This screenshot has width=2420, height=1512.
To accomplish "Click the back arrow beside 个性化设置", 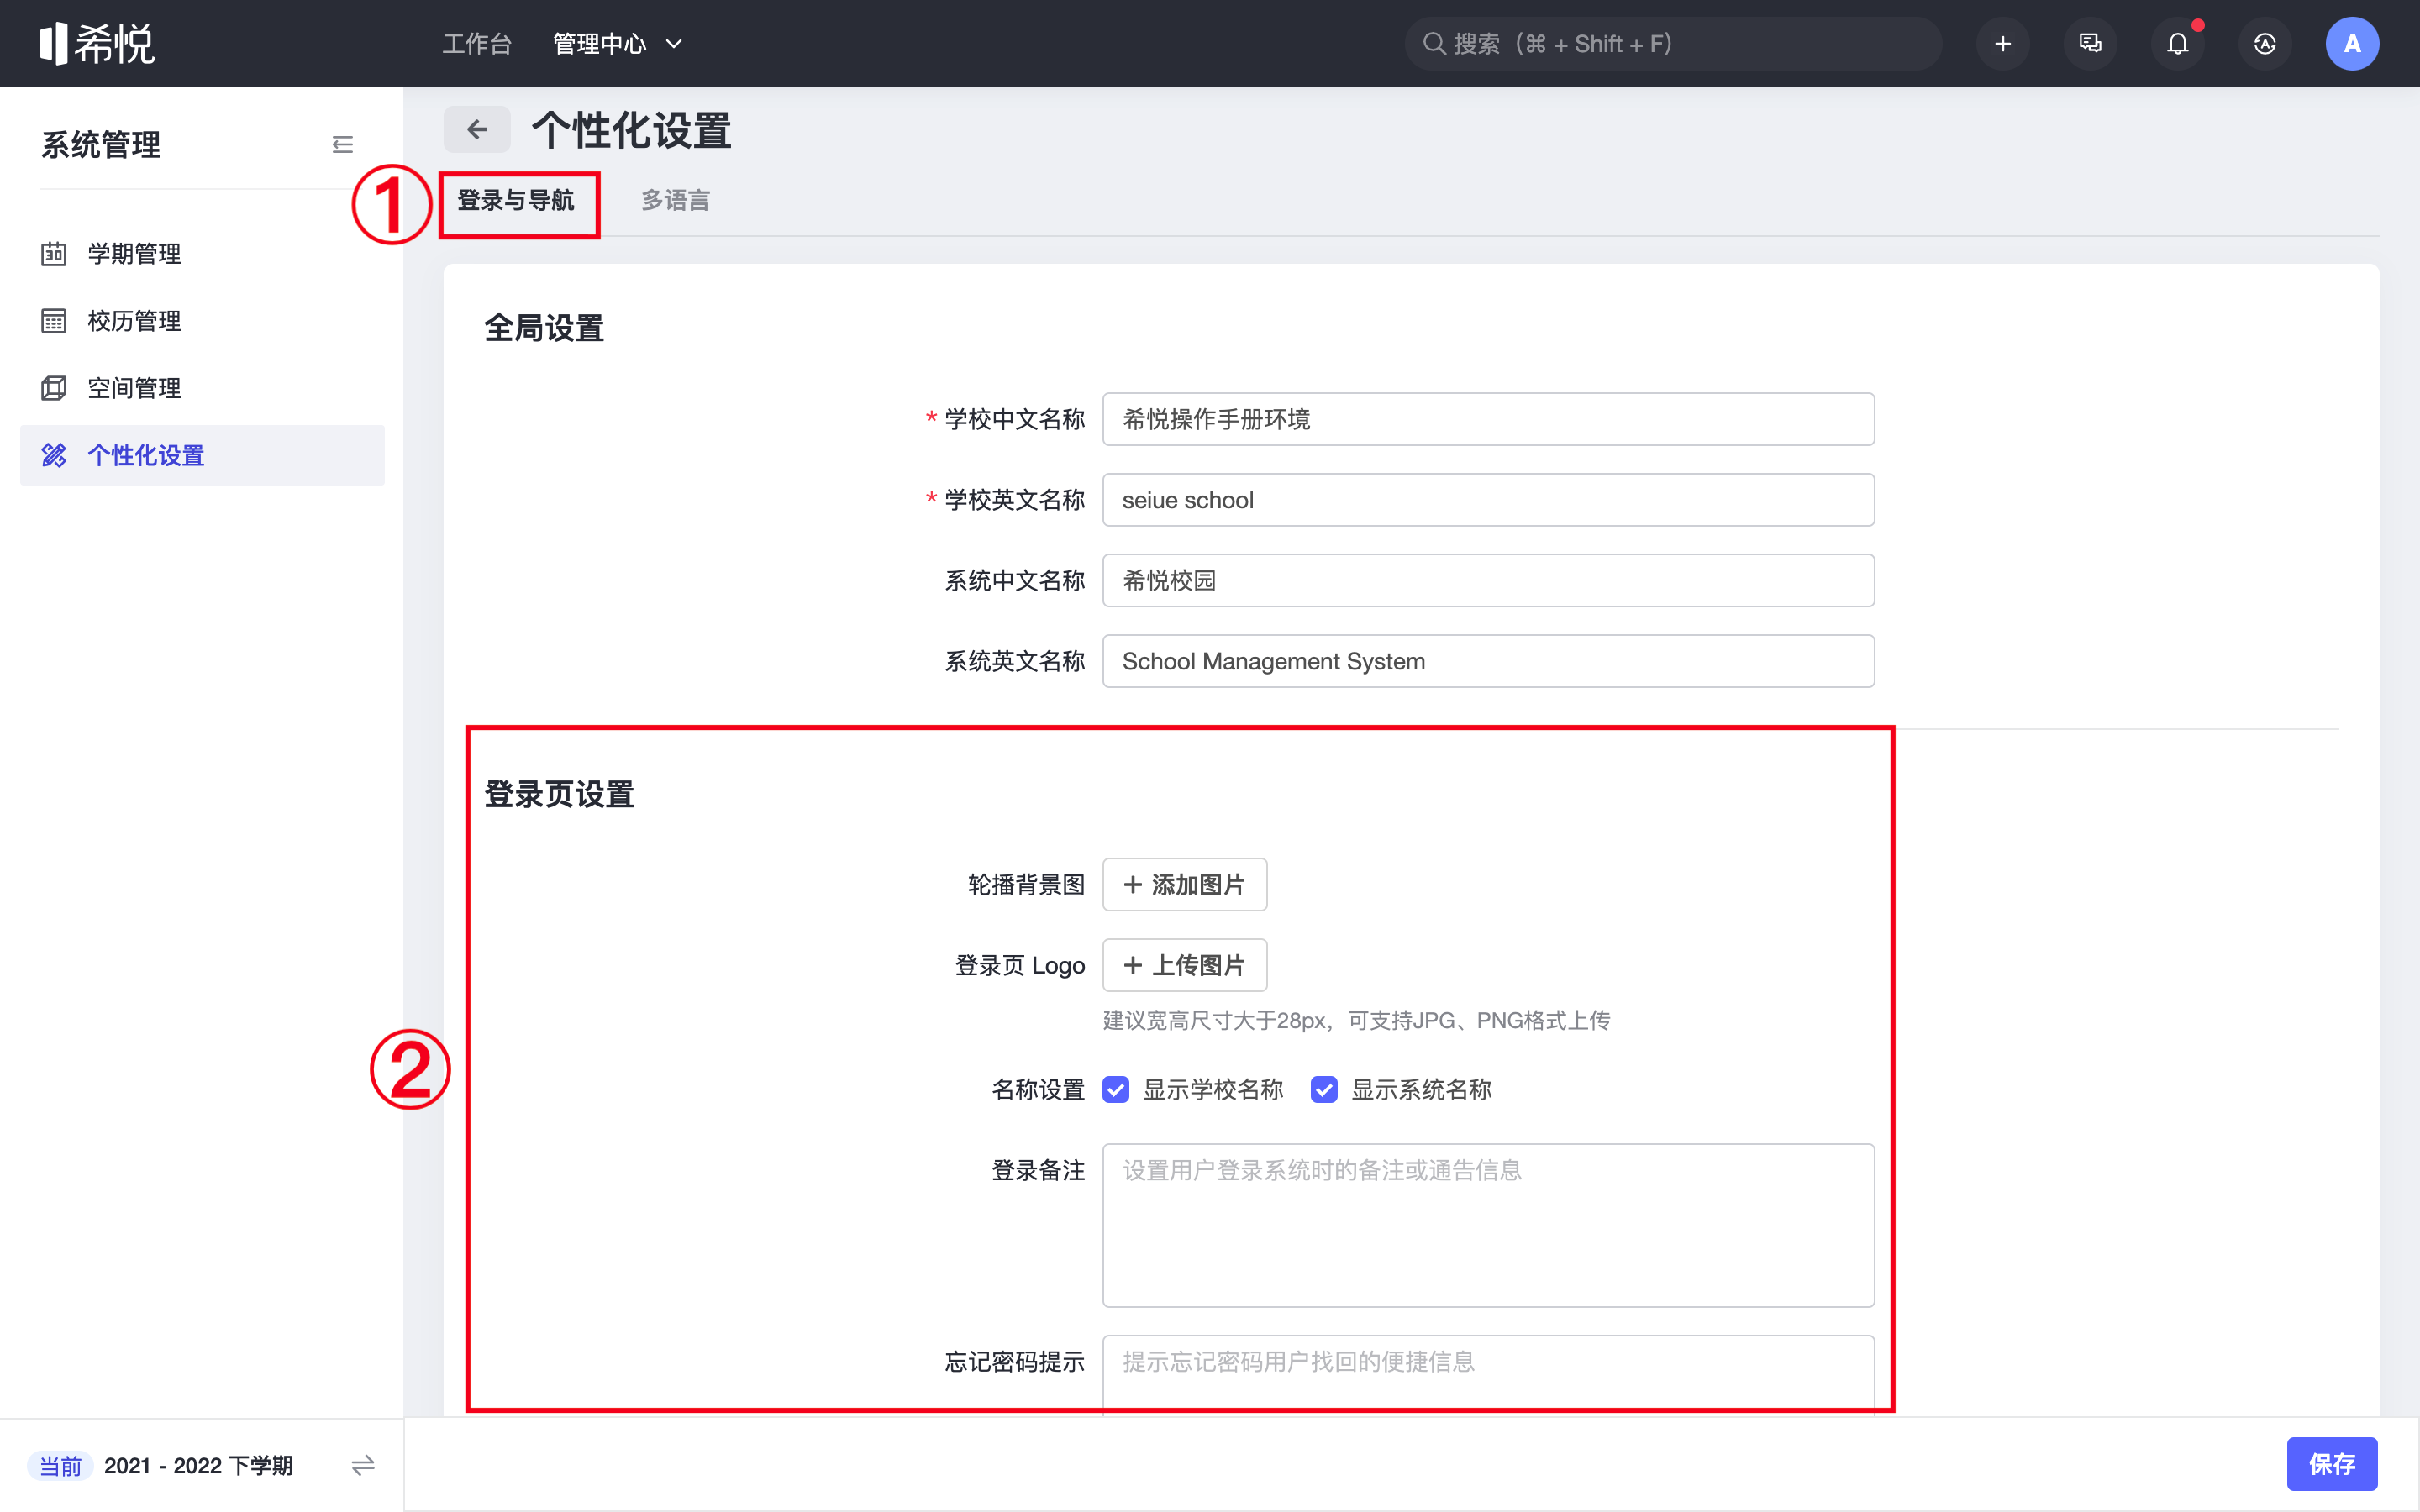I will pyautogui.click(x=477, y=130).
